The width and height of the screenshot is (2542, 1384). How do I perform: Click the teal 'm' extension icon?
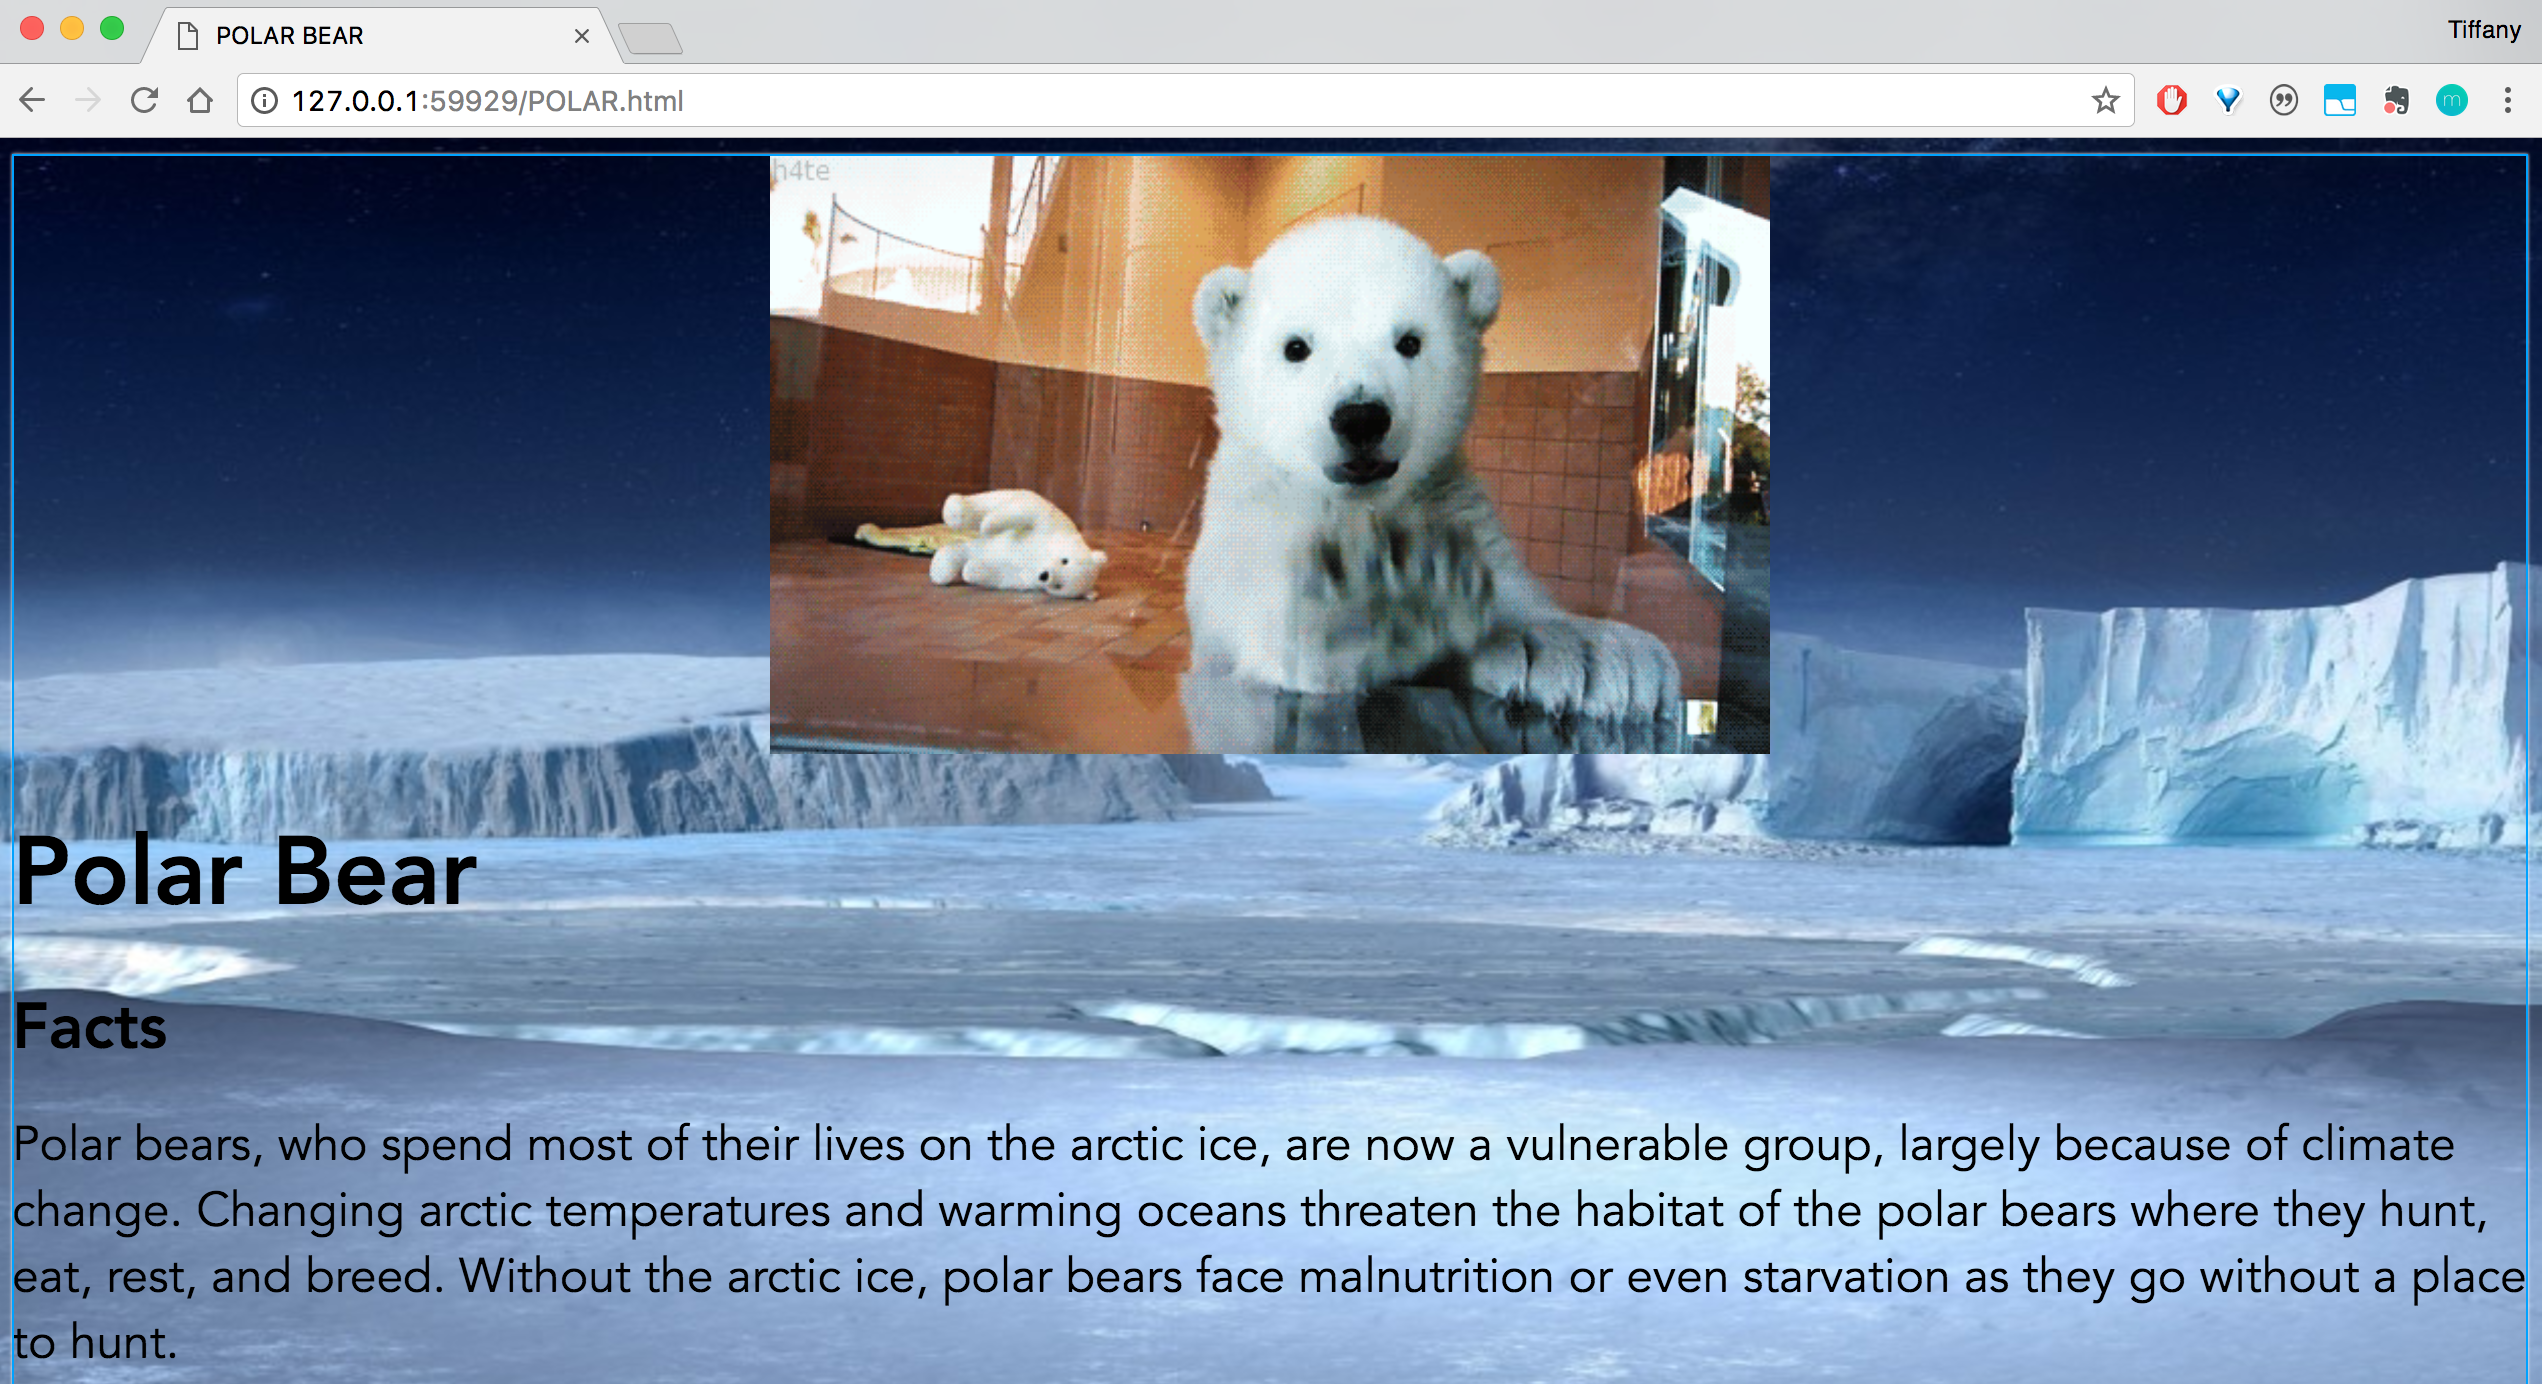tap(2452, 100)
